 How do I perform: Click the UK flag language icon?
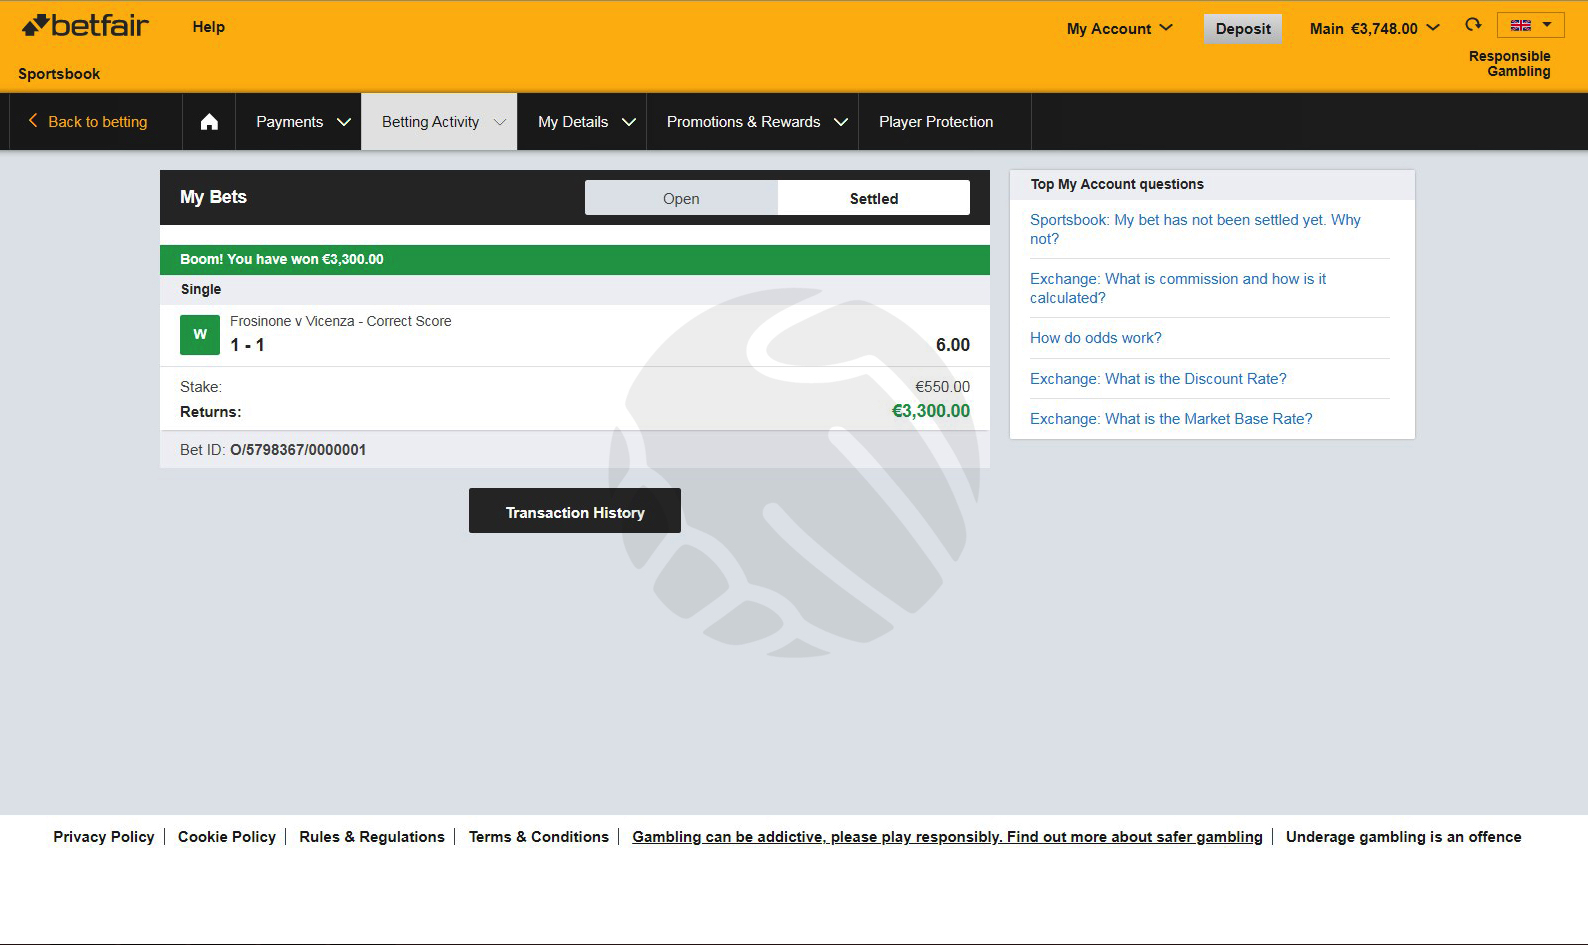pyautogui.click(x=1521, y=25)
